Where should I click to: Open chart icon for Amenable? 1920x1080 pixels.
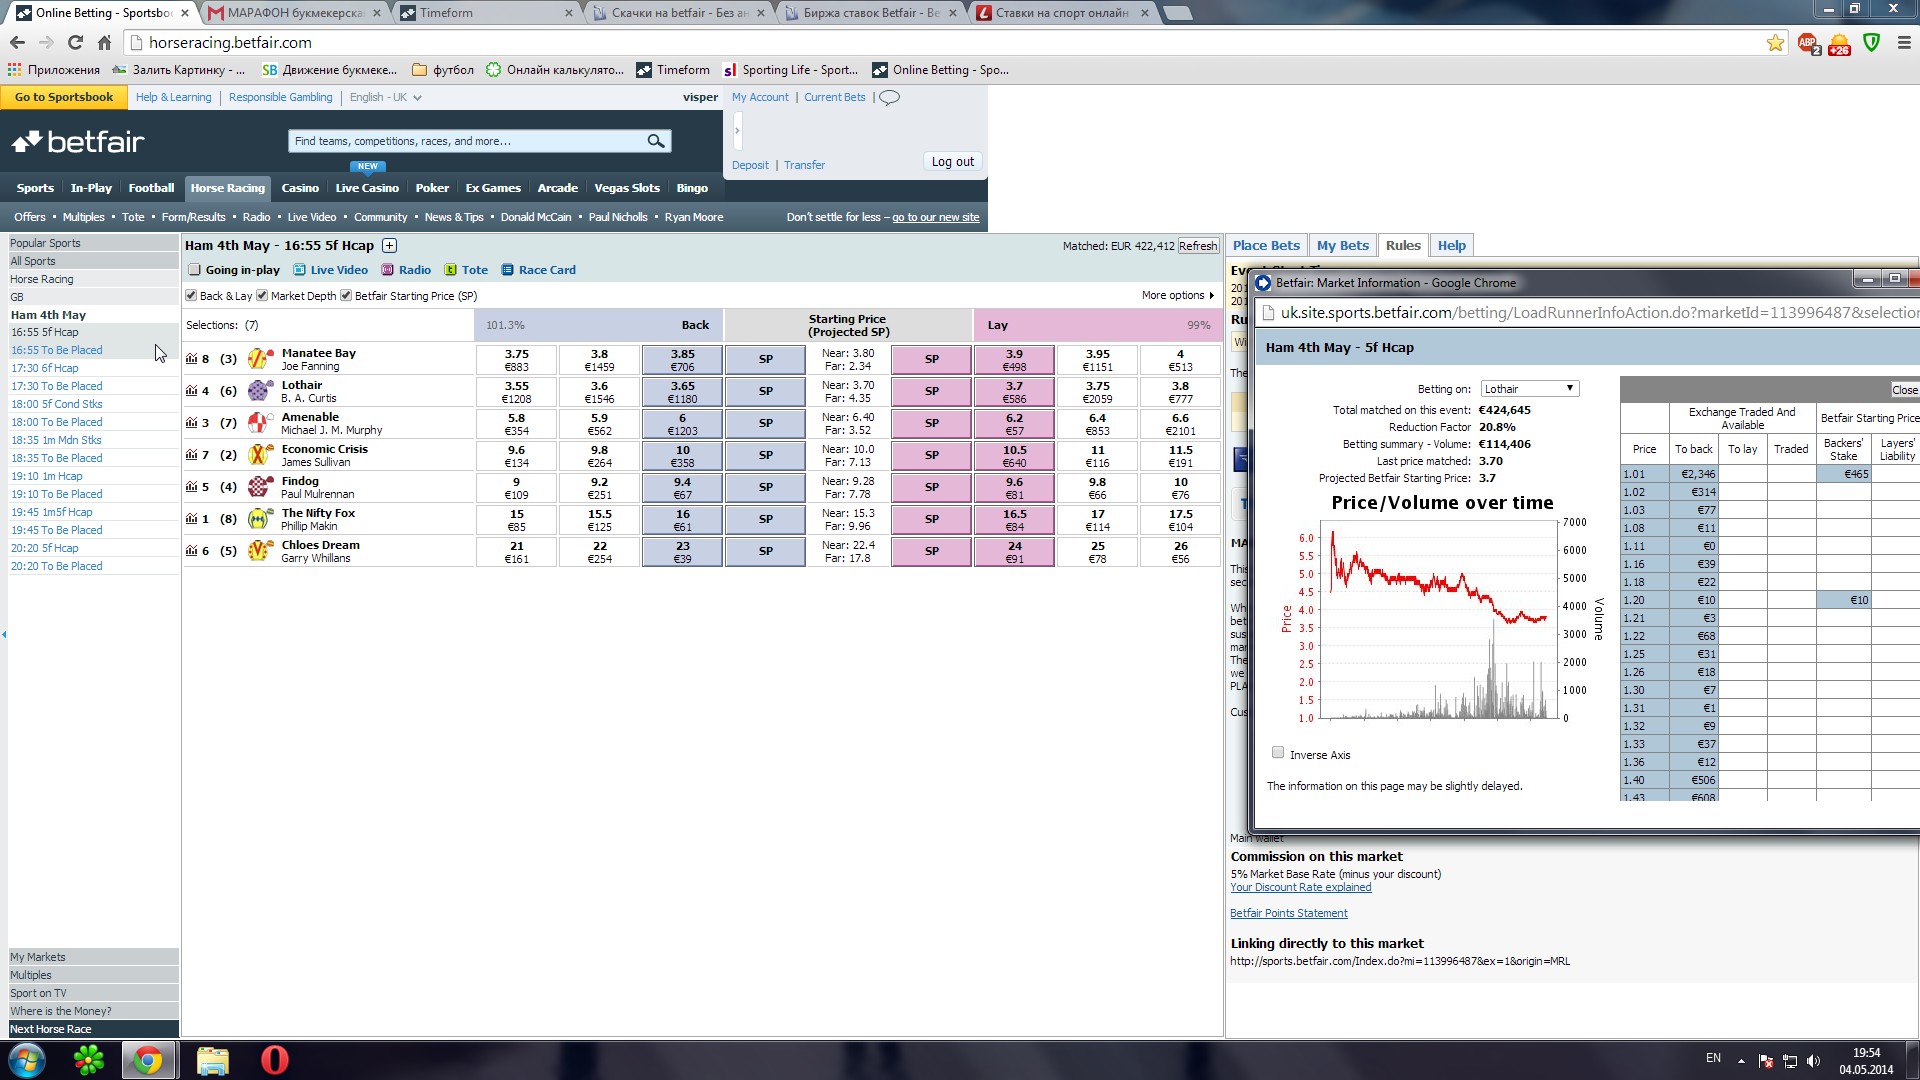[191, 423]
